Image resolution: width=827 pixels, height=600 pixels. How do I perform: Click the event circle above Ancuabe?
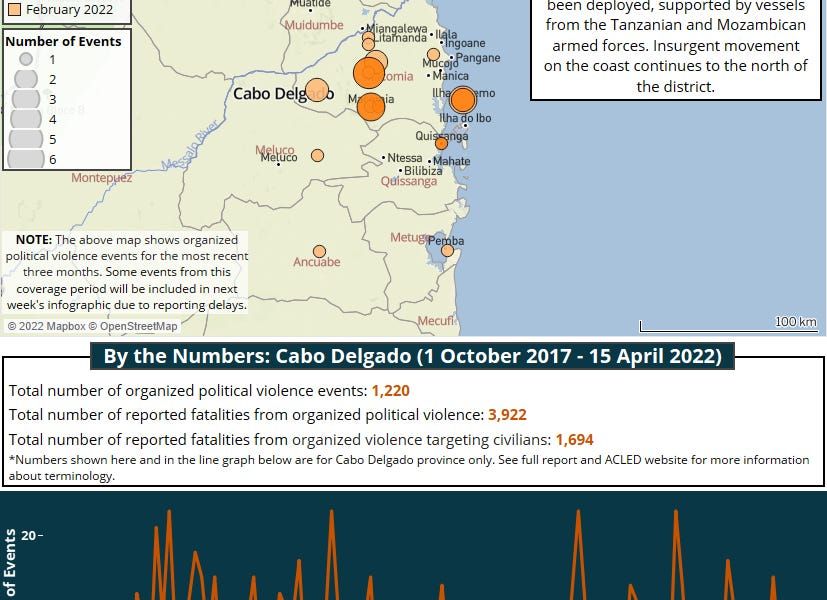tap(319, 251)
